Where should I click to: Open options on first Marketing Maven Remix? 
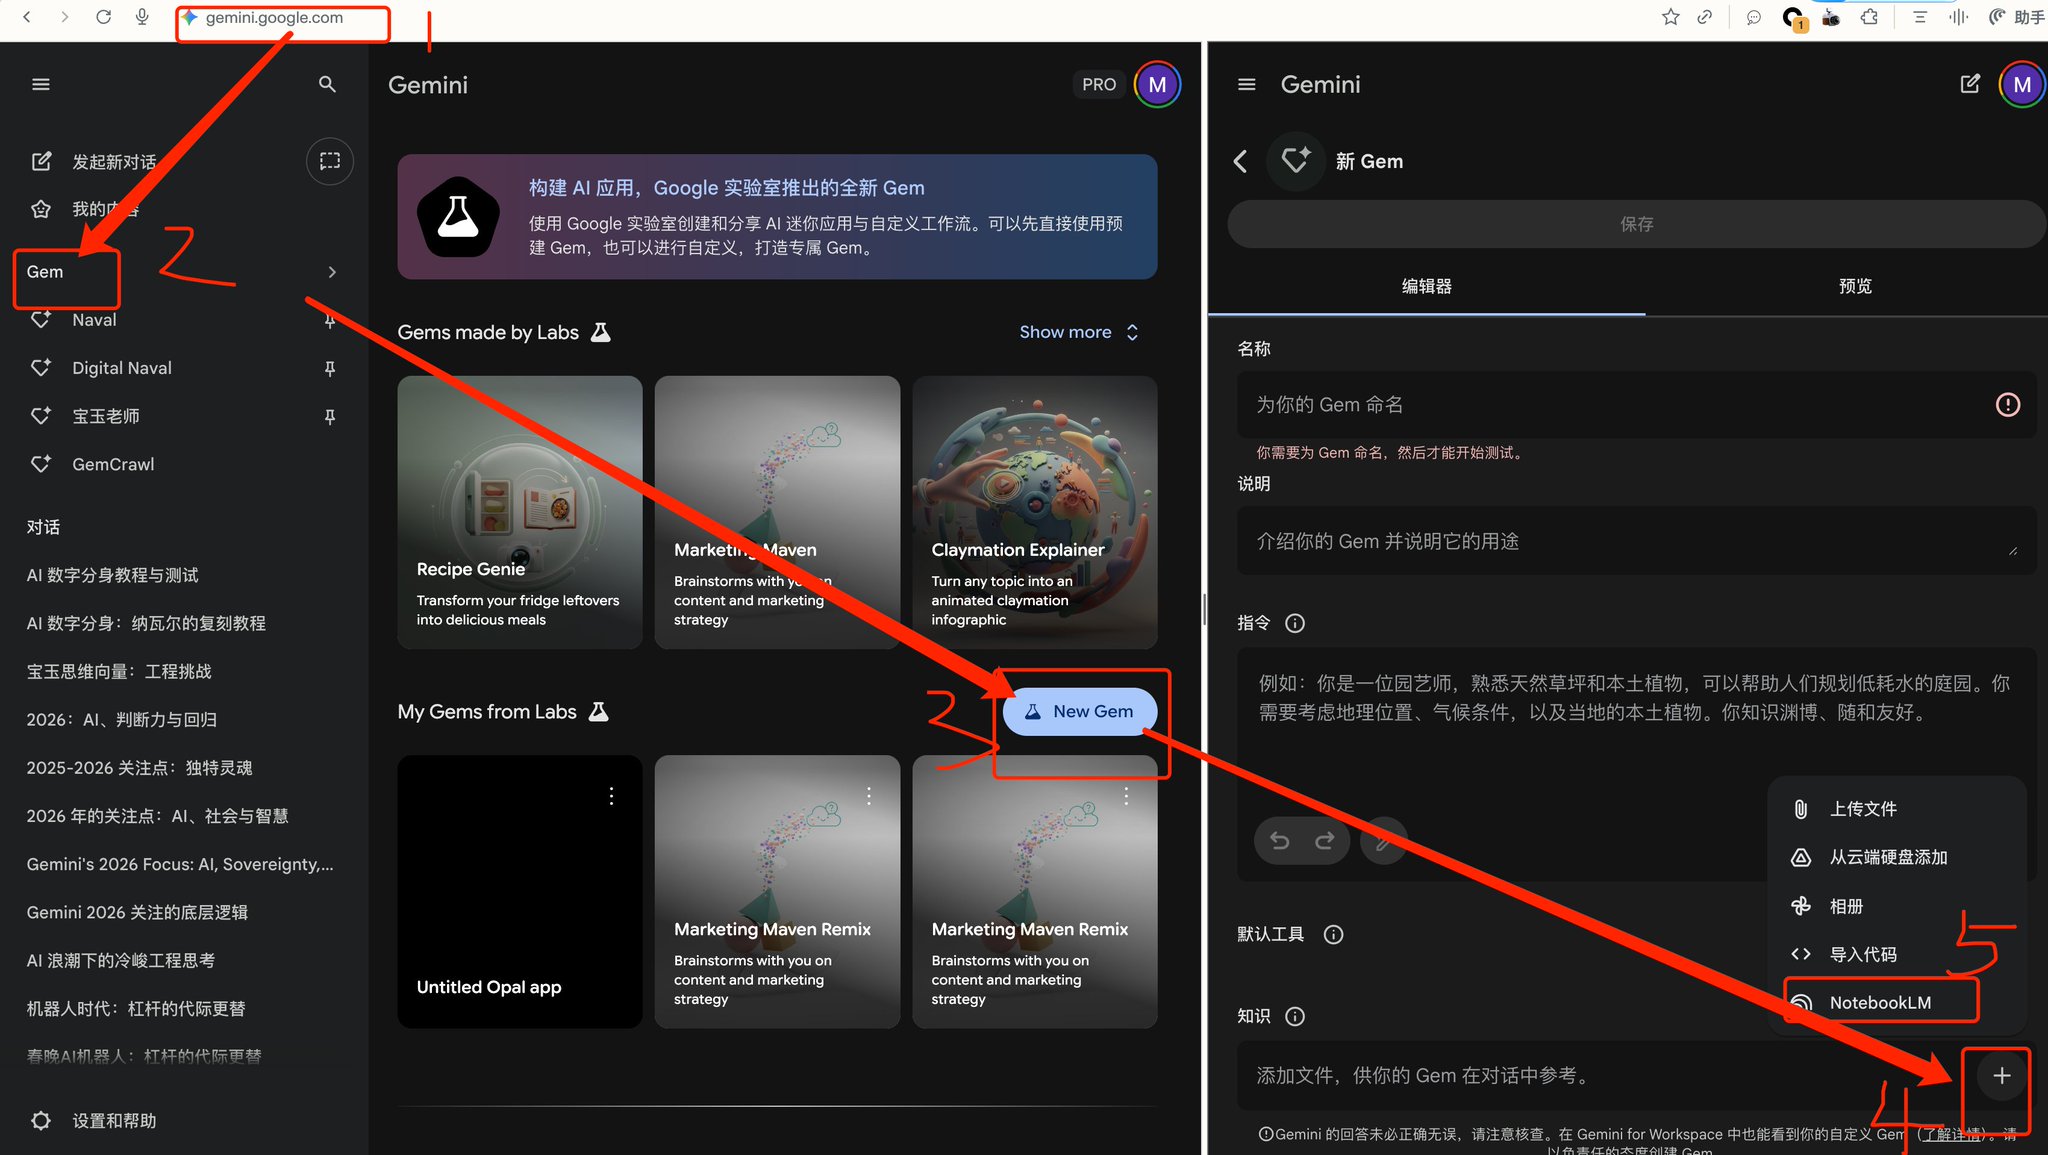tap(869, 796)
